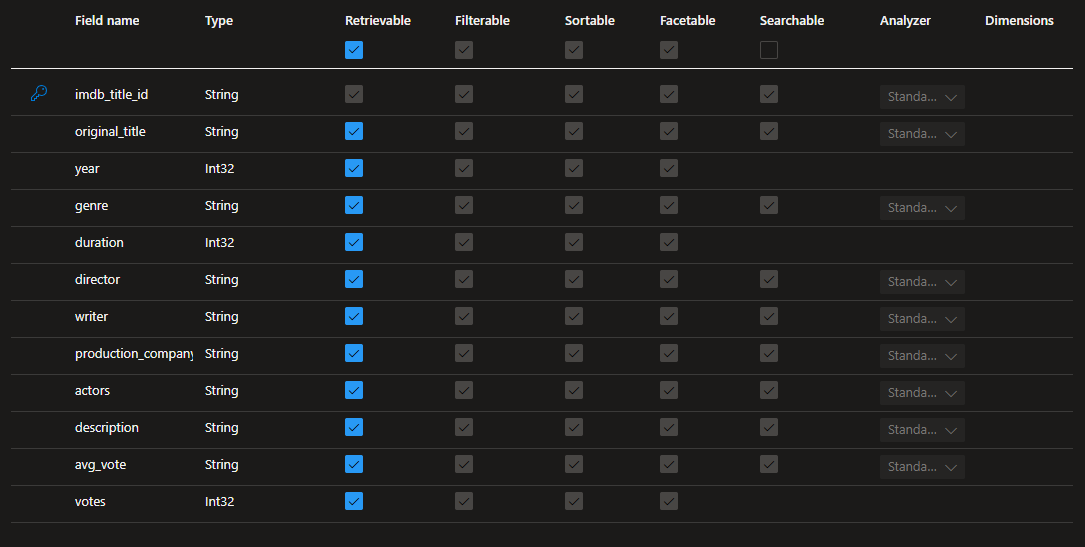Uncheck Retrievable for actors field
This screenshot has width=1085, height=547.
pyautogui.click(x=354, y=390)
